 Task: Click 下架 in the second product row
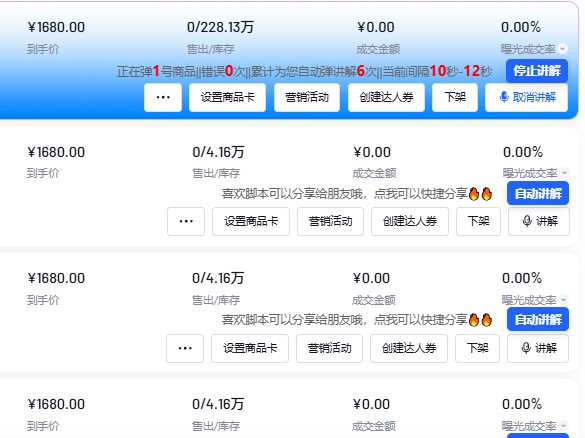(x=478, y=221)
